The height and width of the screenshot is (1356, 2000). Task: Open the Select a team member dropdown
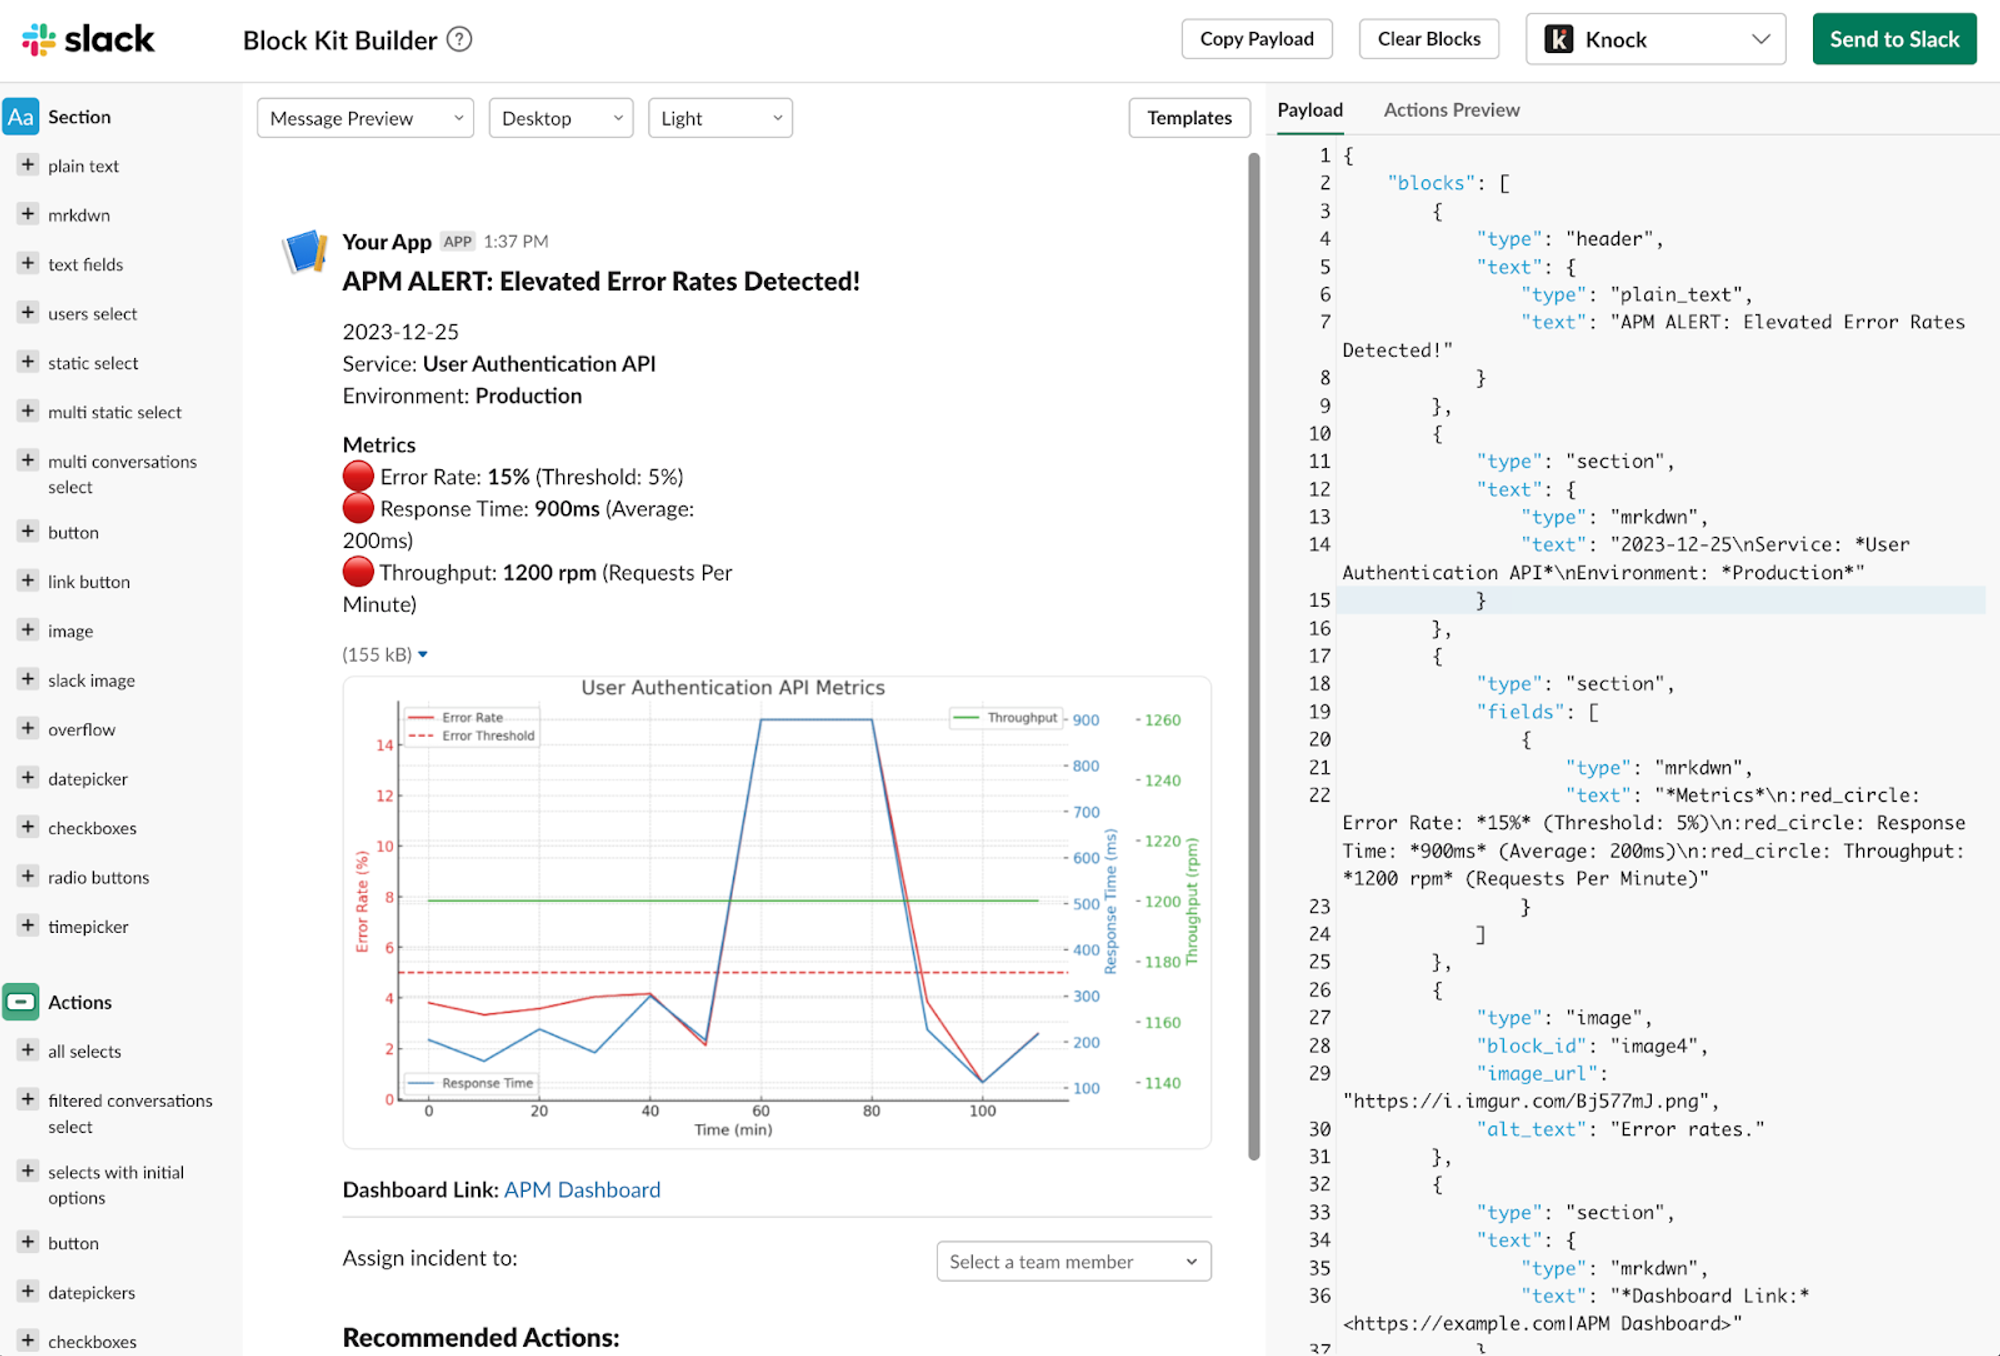click(x=1073, y=1261)
